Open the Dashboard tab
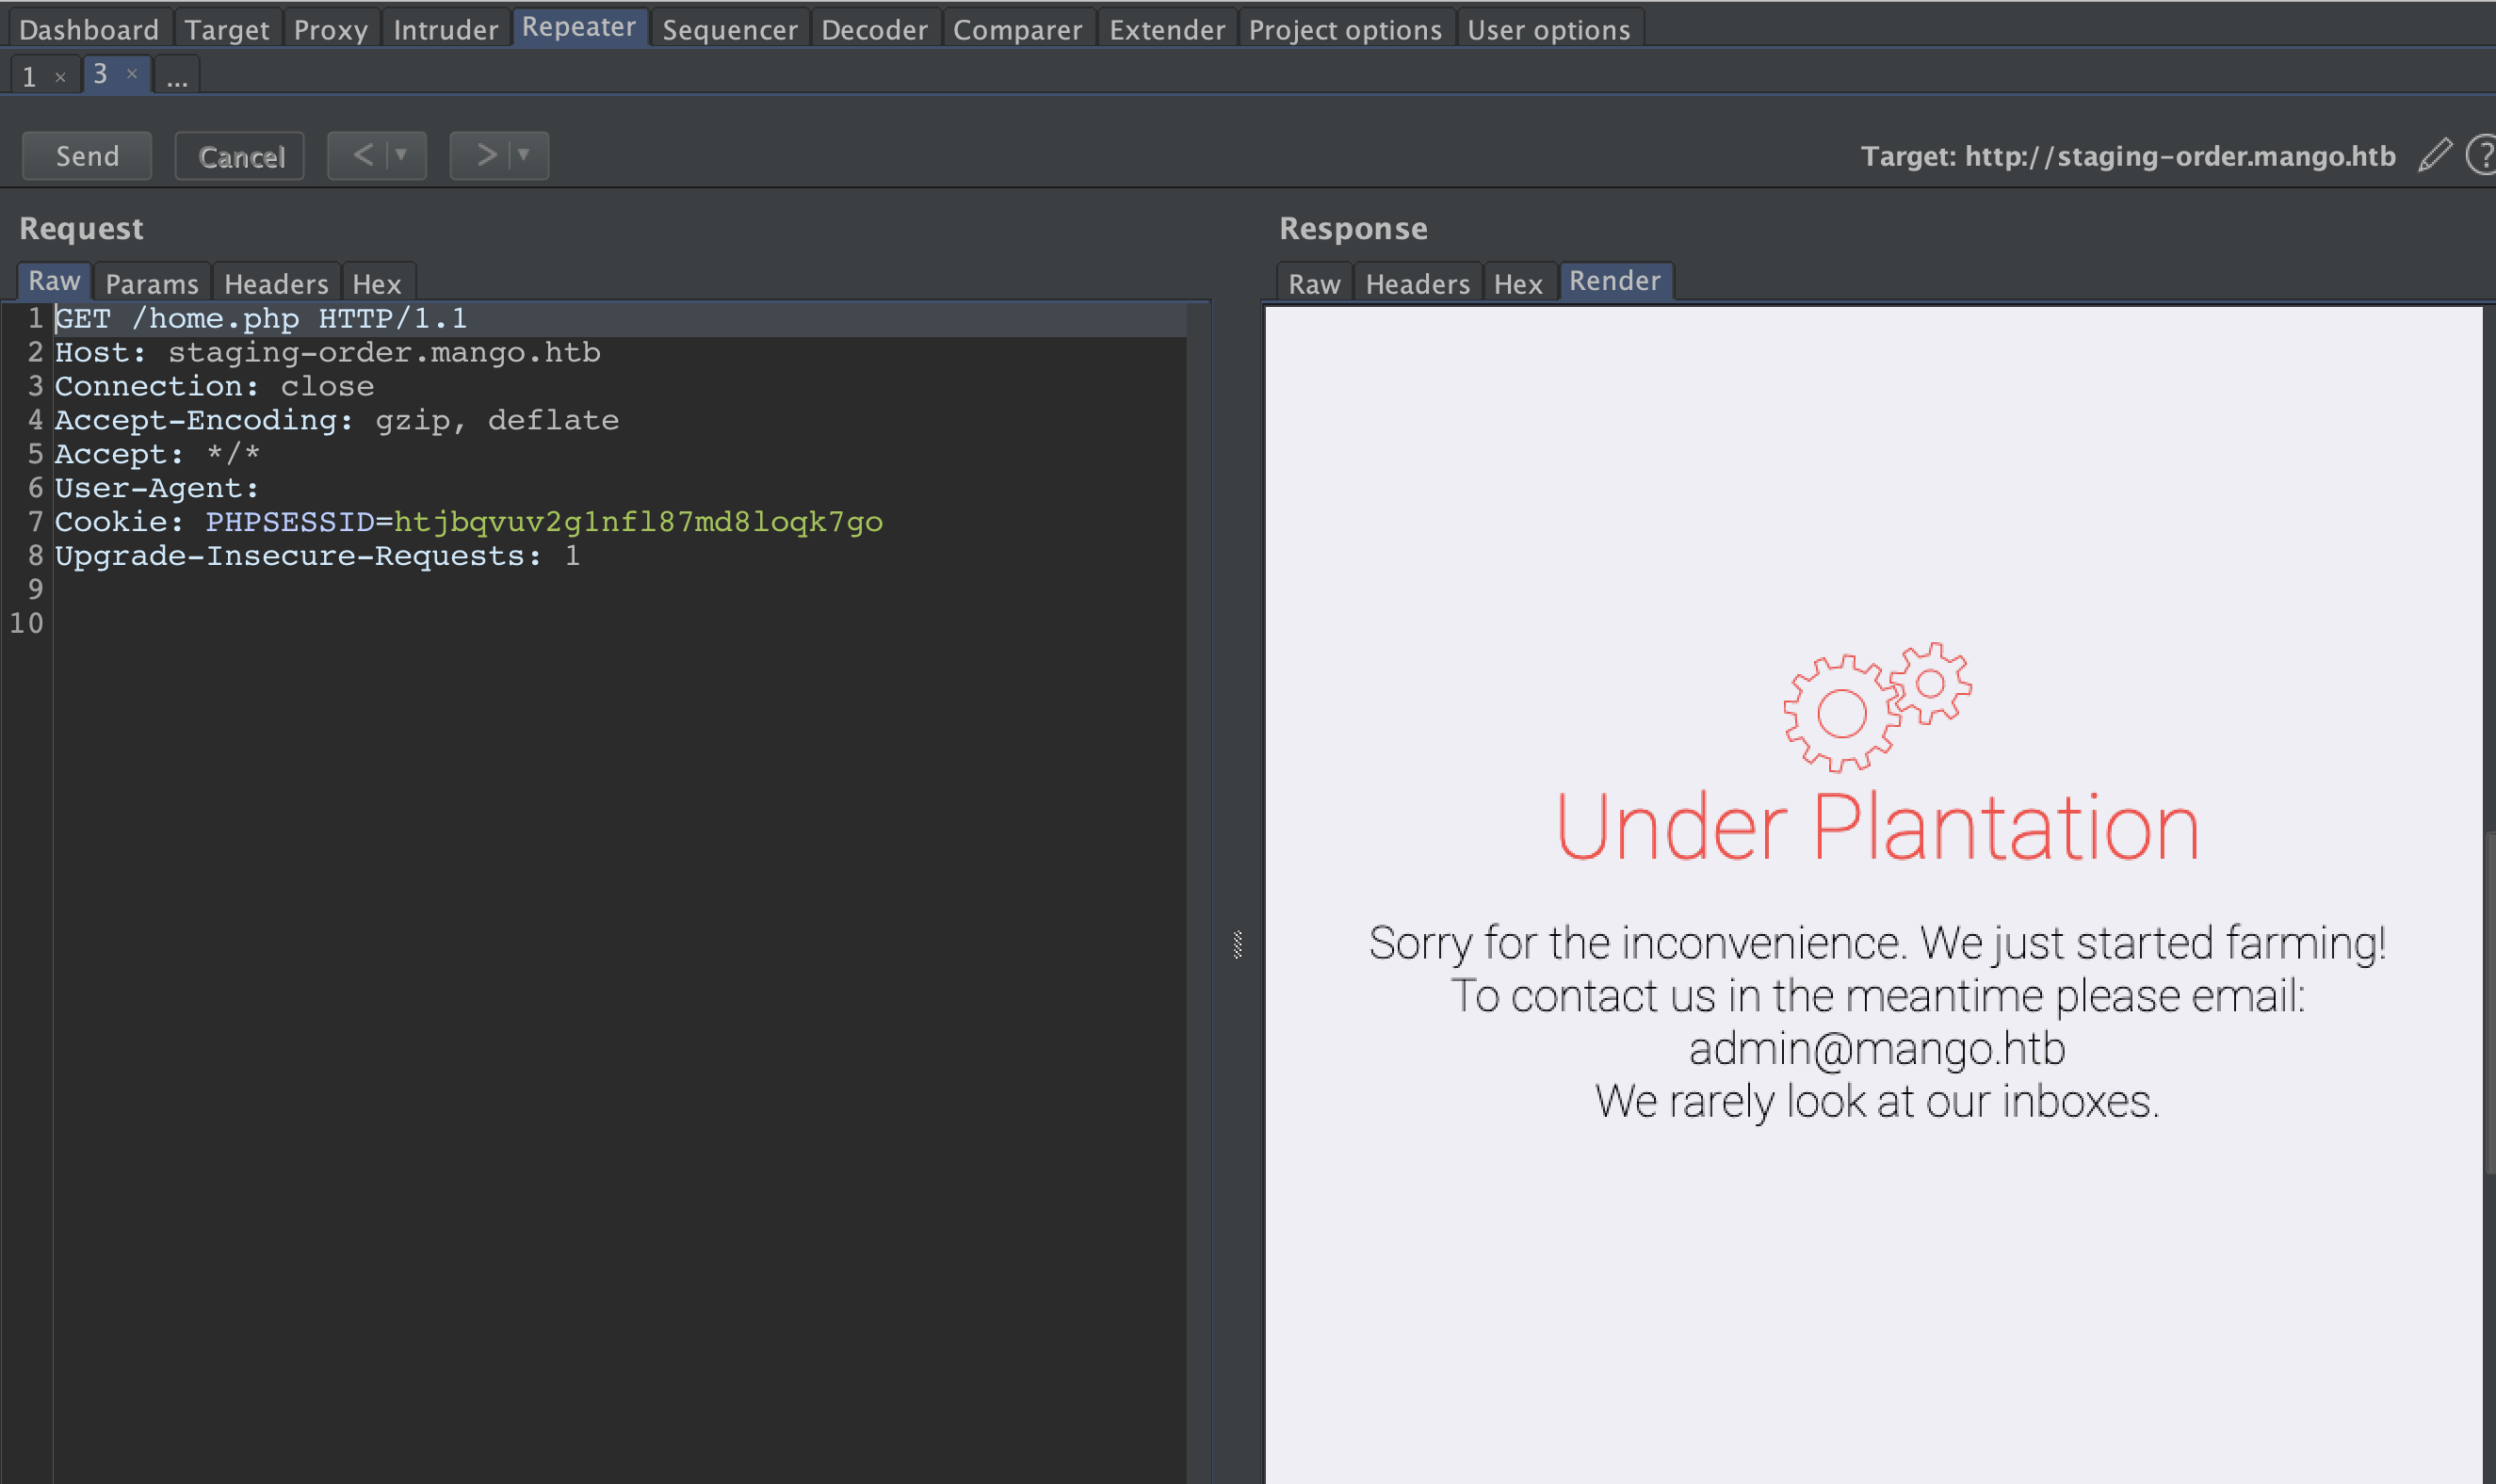2496x1484 pixels. 89,29
